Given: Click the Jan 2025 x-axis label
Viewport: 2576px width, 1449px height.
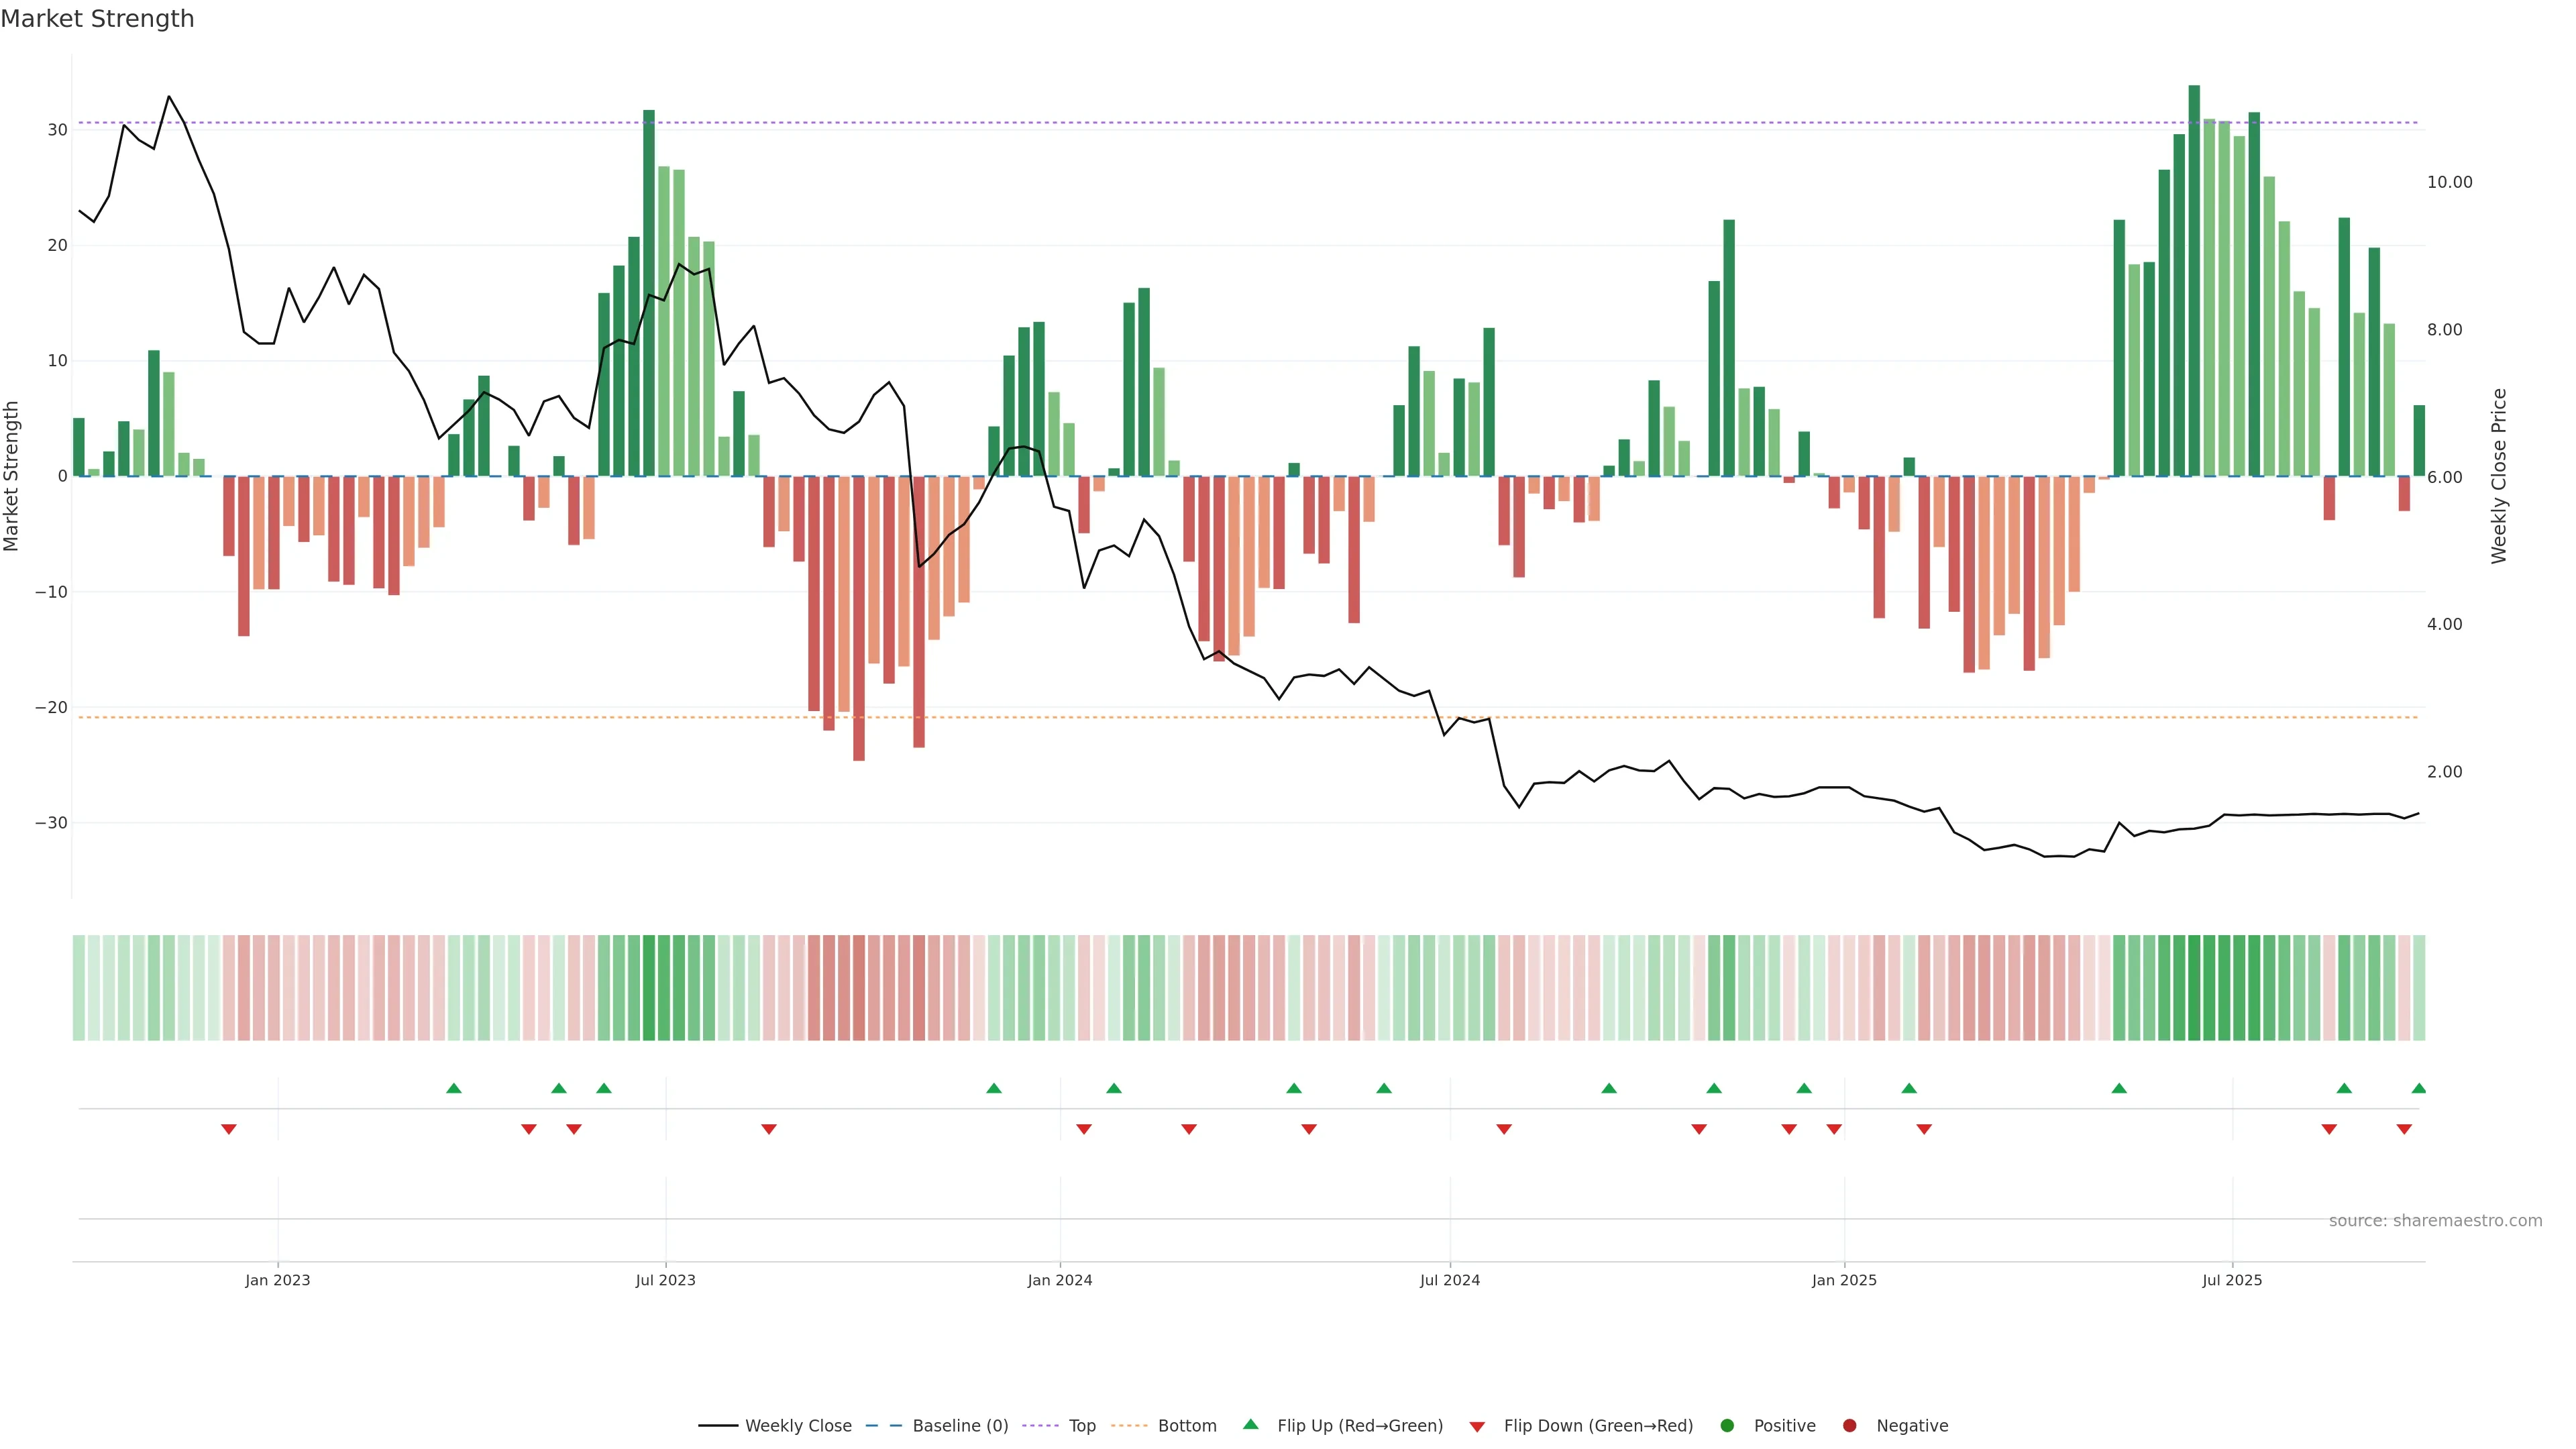Looking at the screenshot, I should [x=1844, y=1280].
